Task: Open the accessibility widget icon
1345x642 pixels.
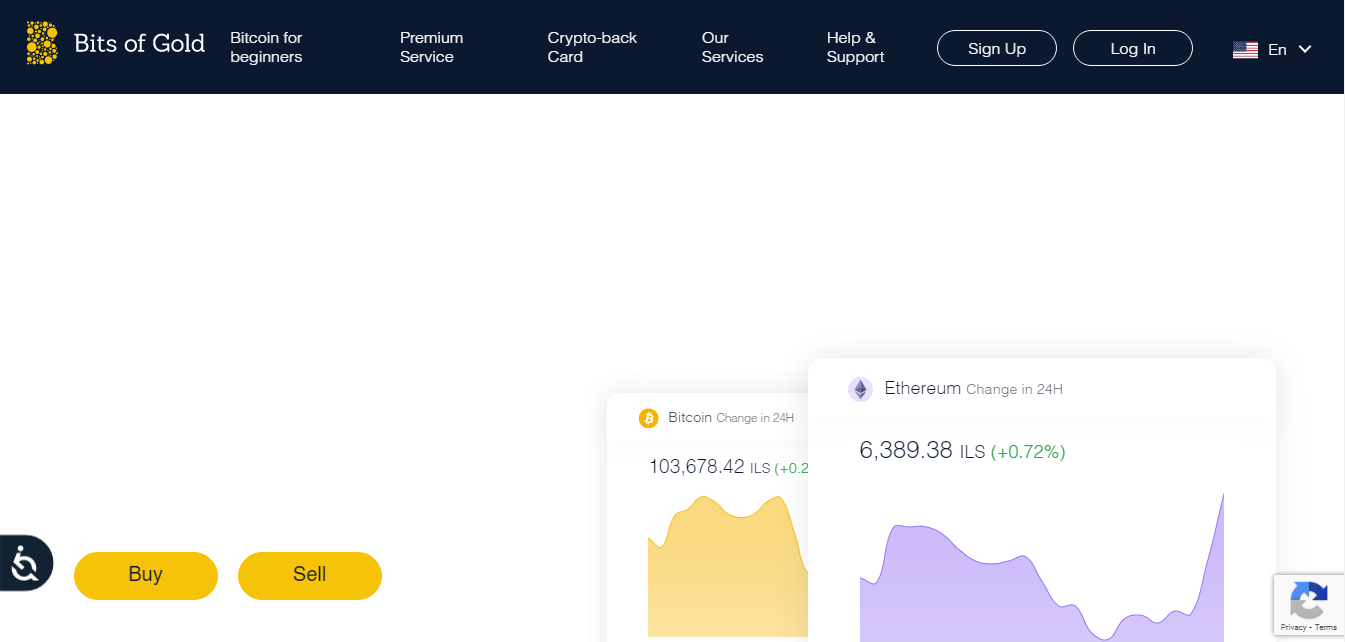Action: [25, 563]
